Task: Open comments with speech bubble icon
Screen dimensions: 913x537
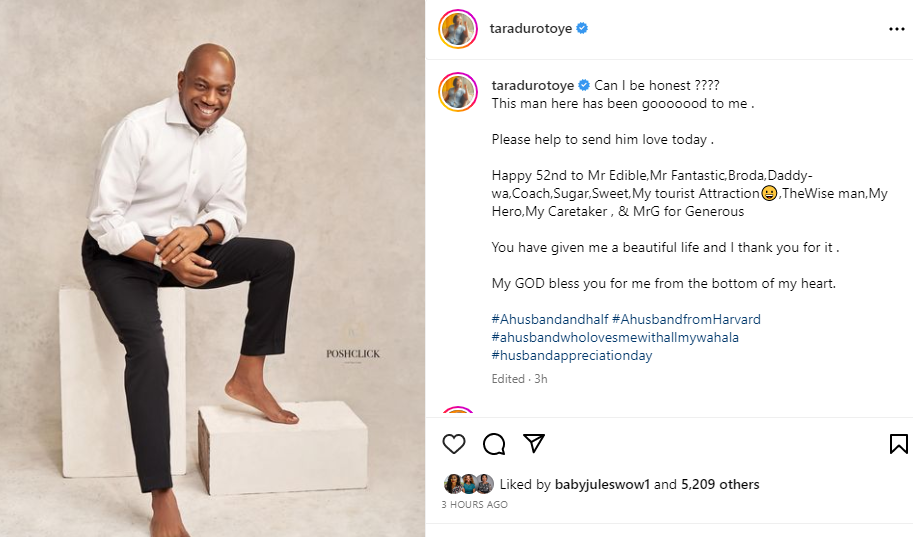Action: click(494, 444)
